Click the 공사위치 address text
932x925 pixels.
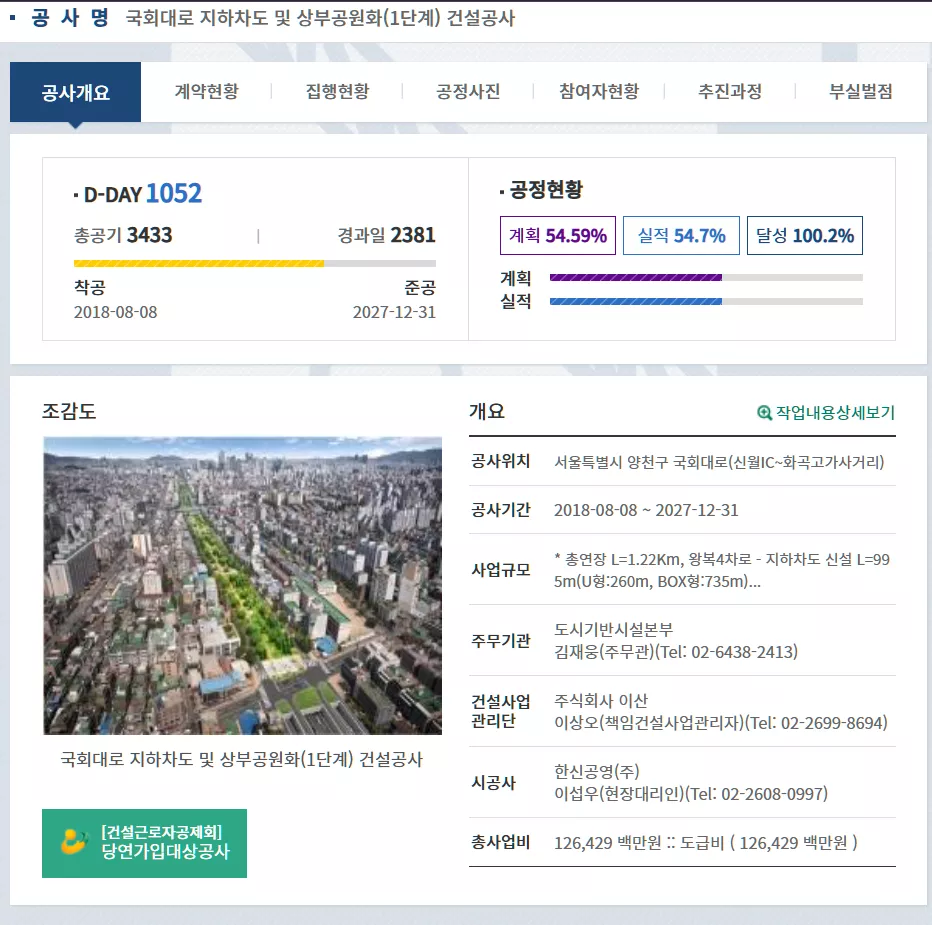click(719, 462)
